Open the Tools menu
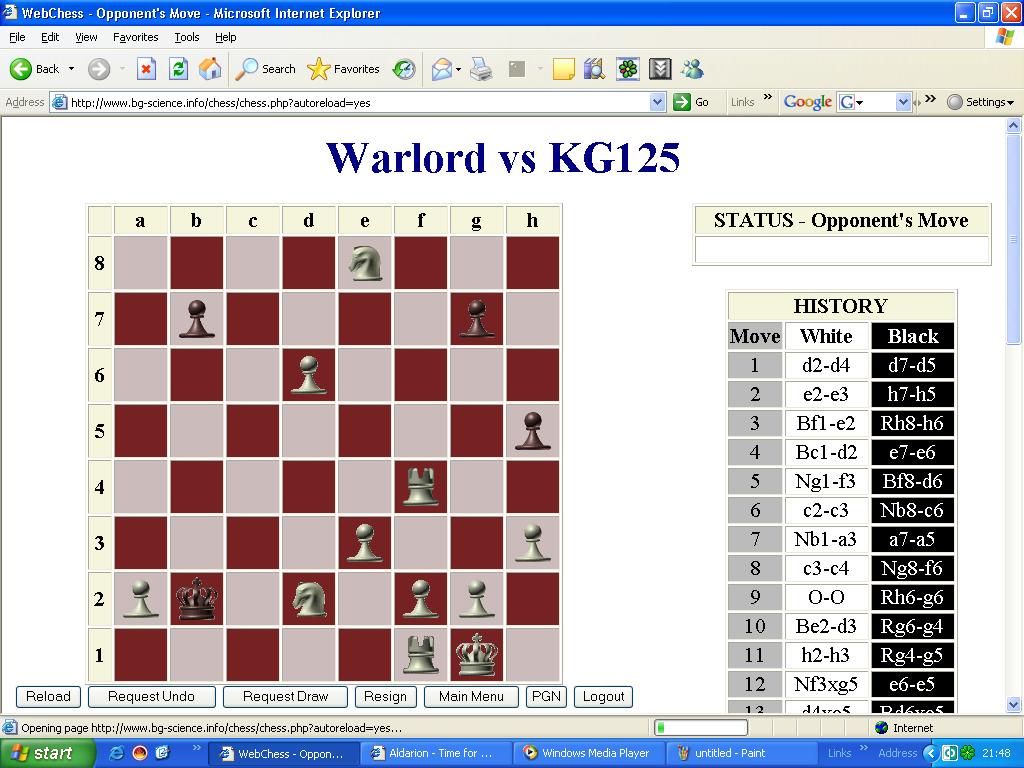1024x768 pixels. coord(187,37)
